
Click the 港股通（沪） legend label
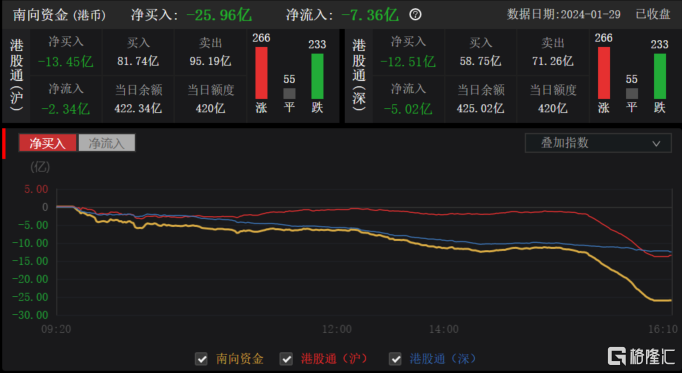click(x=334, y=359)
